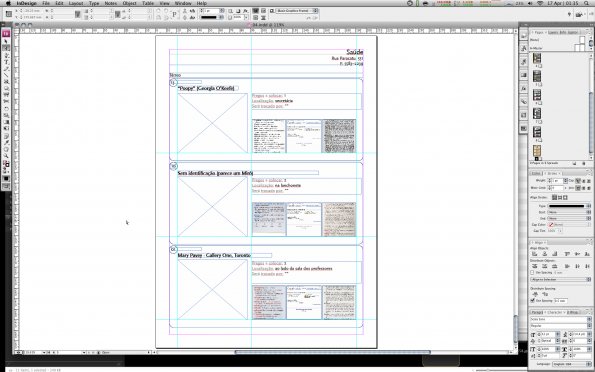Screen dimensions: 595x372
Task: Click the distribute top edges icon
Action: tap(535, 266)
